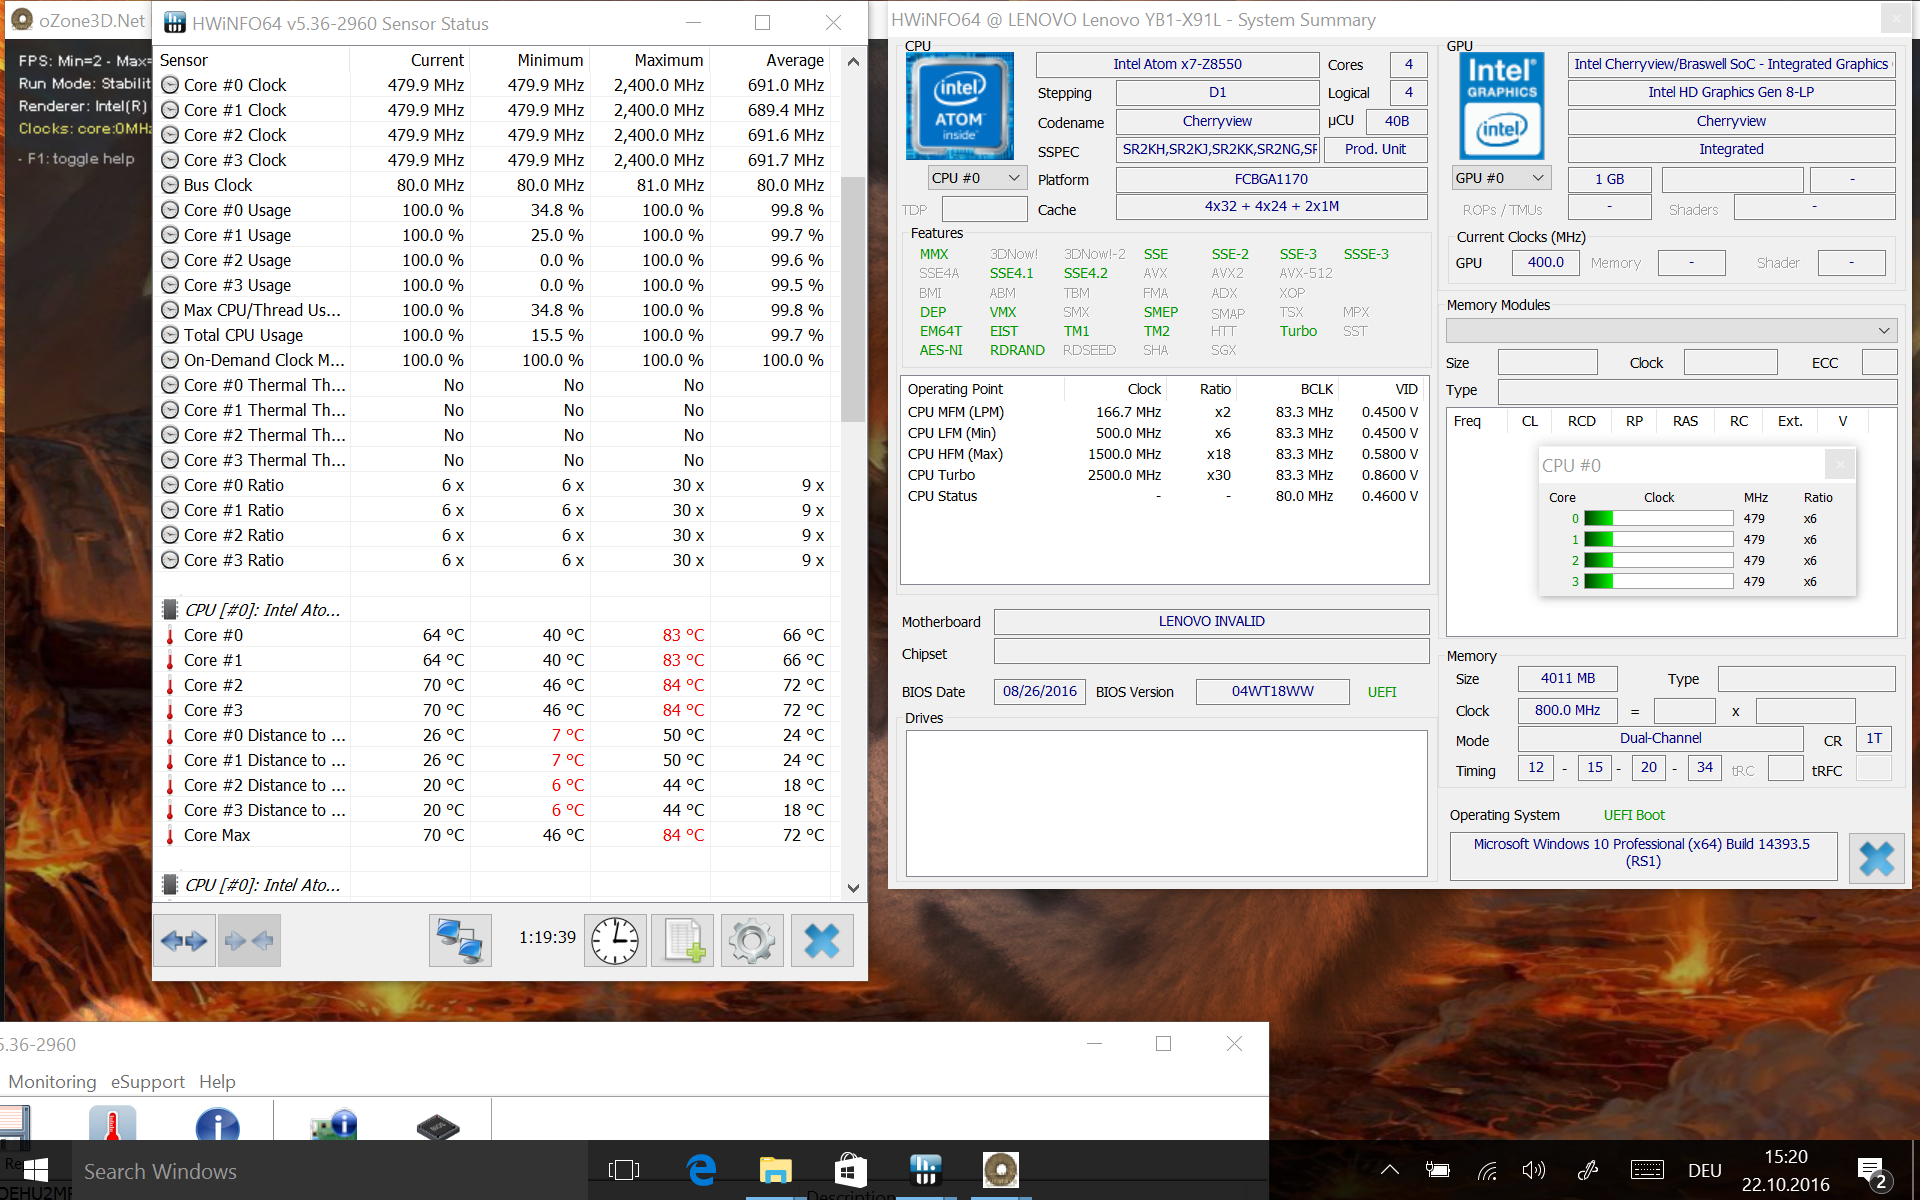
Task: Click the blue X in System Summary
Action: click(x=1876, y=858)
